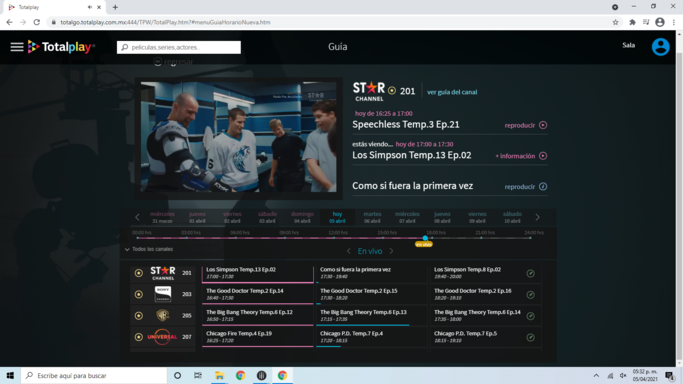
Task: Select Chicago P.D. Temp.7 Ep.4 cell
Action: coord(371,337)
